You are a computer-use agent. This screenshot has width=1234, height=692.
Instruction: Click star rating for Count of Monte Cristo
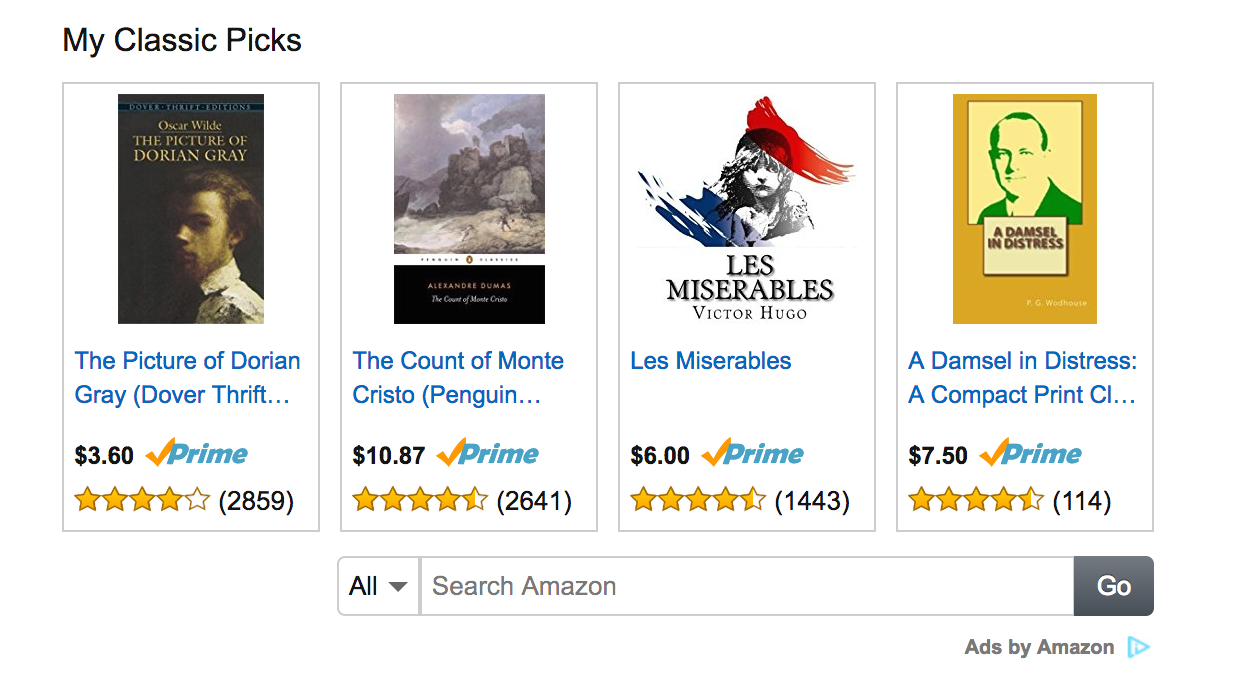pyautogui.click(x=420, y=500)
